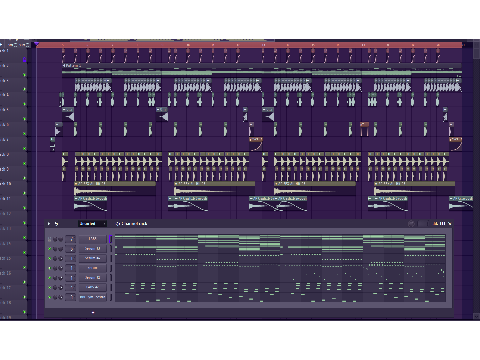
Task: Mute the sixth channel via its green LED
Action: pyautogui.click(x=50, y=287)
